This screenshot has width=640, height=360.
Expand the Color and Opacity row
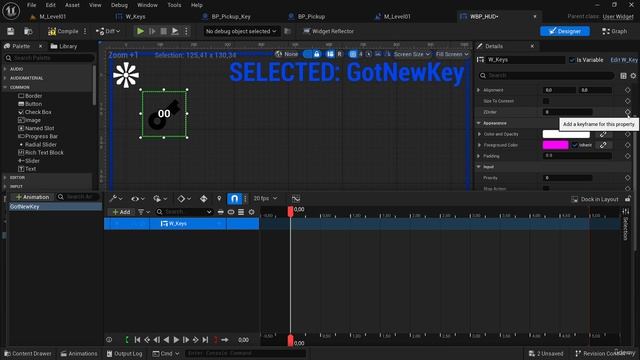(x=479, y=134)
